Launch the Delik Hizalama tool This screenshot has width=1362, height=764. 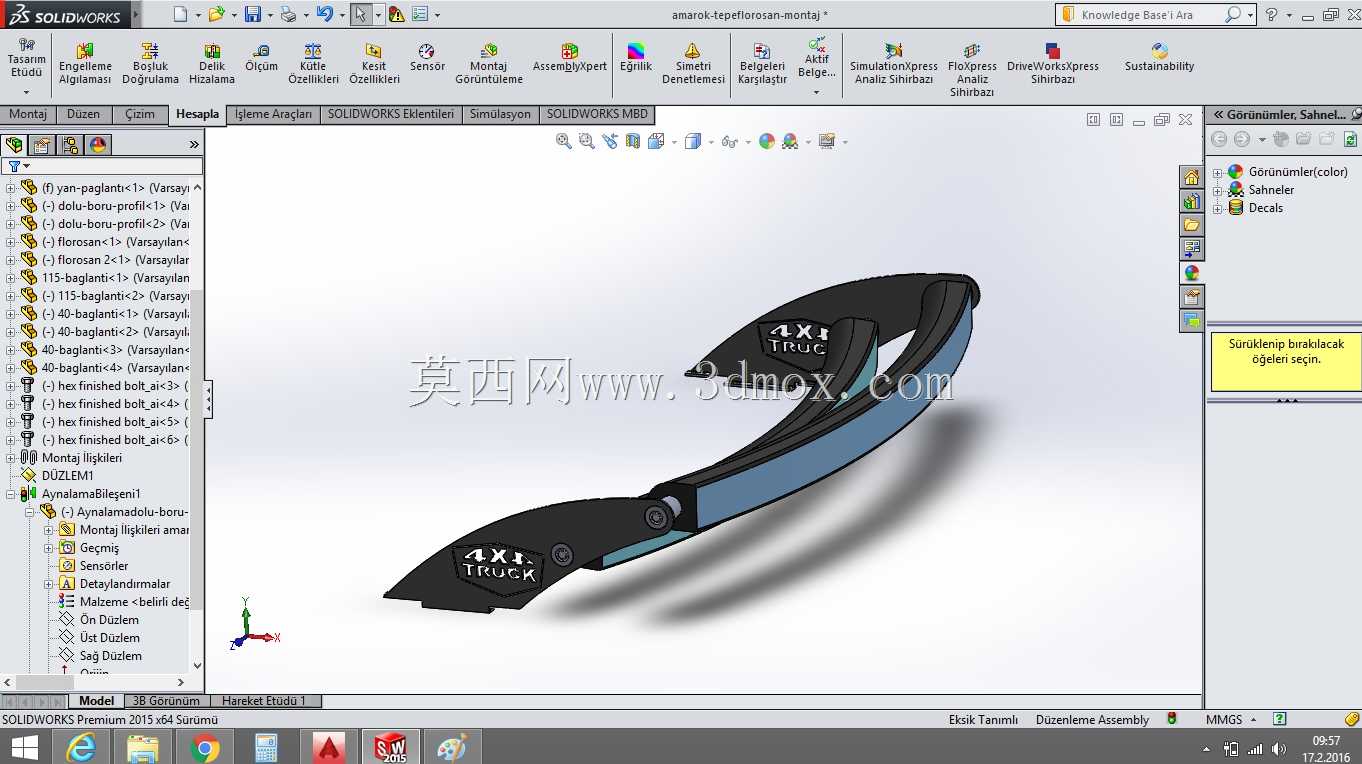tap(212, 64)
